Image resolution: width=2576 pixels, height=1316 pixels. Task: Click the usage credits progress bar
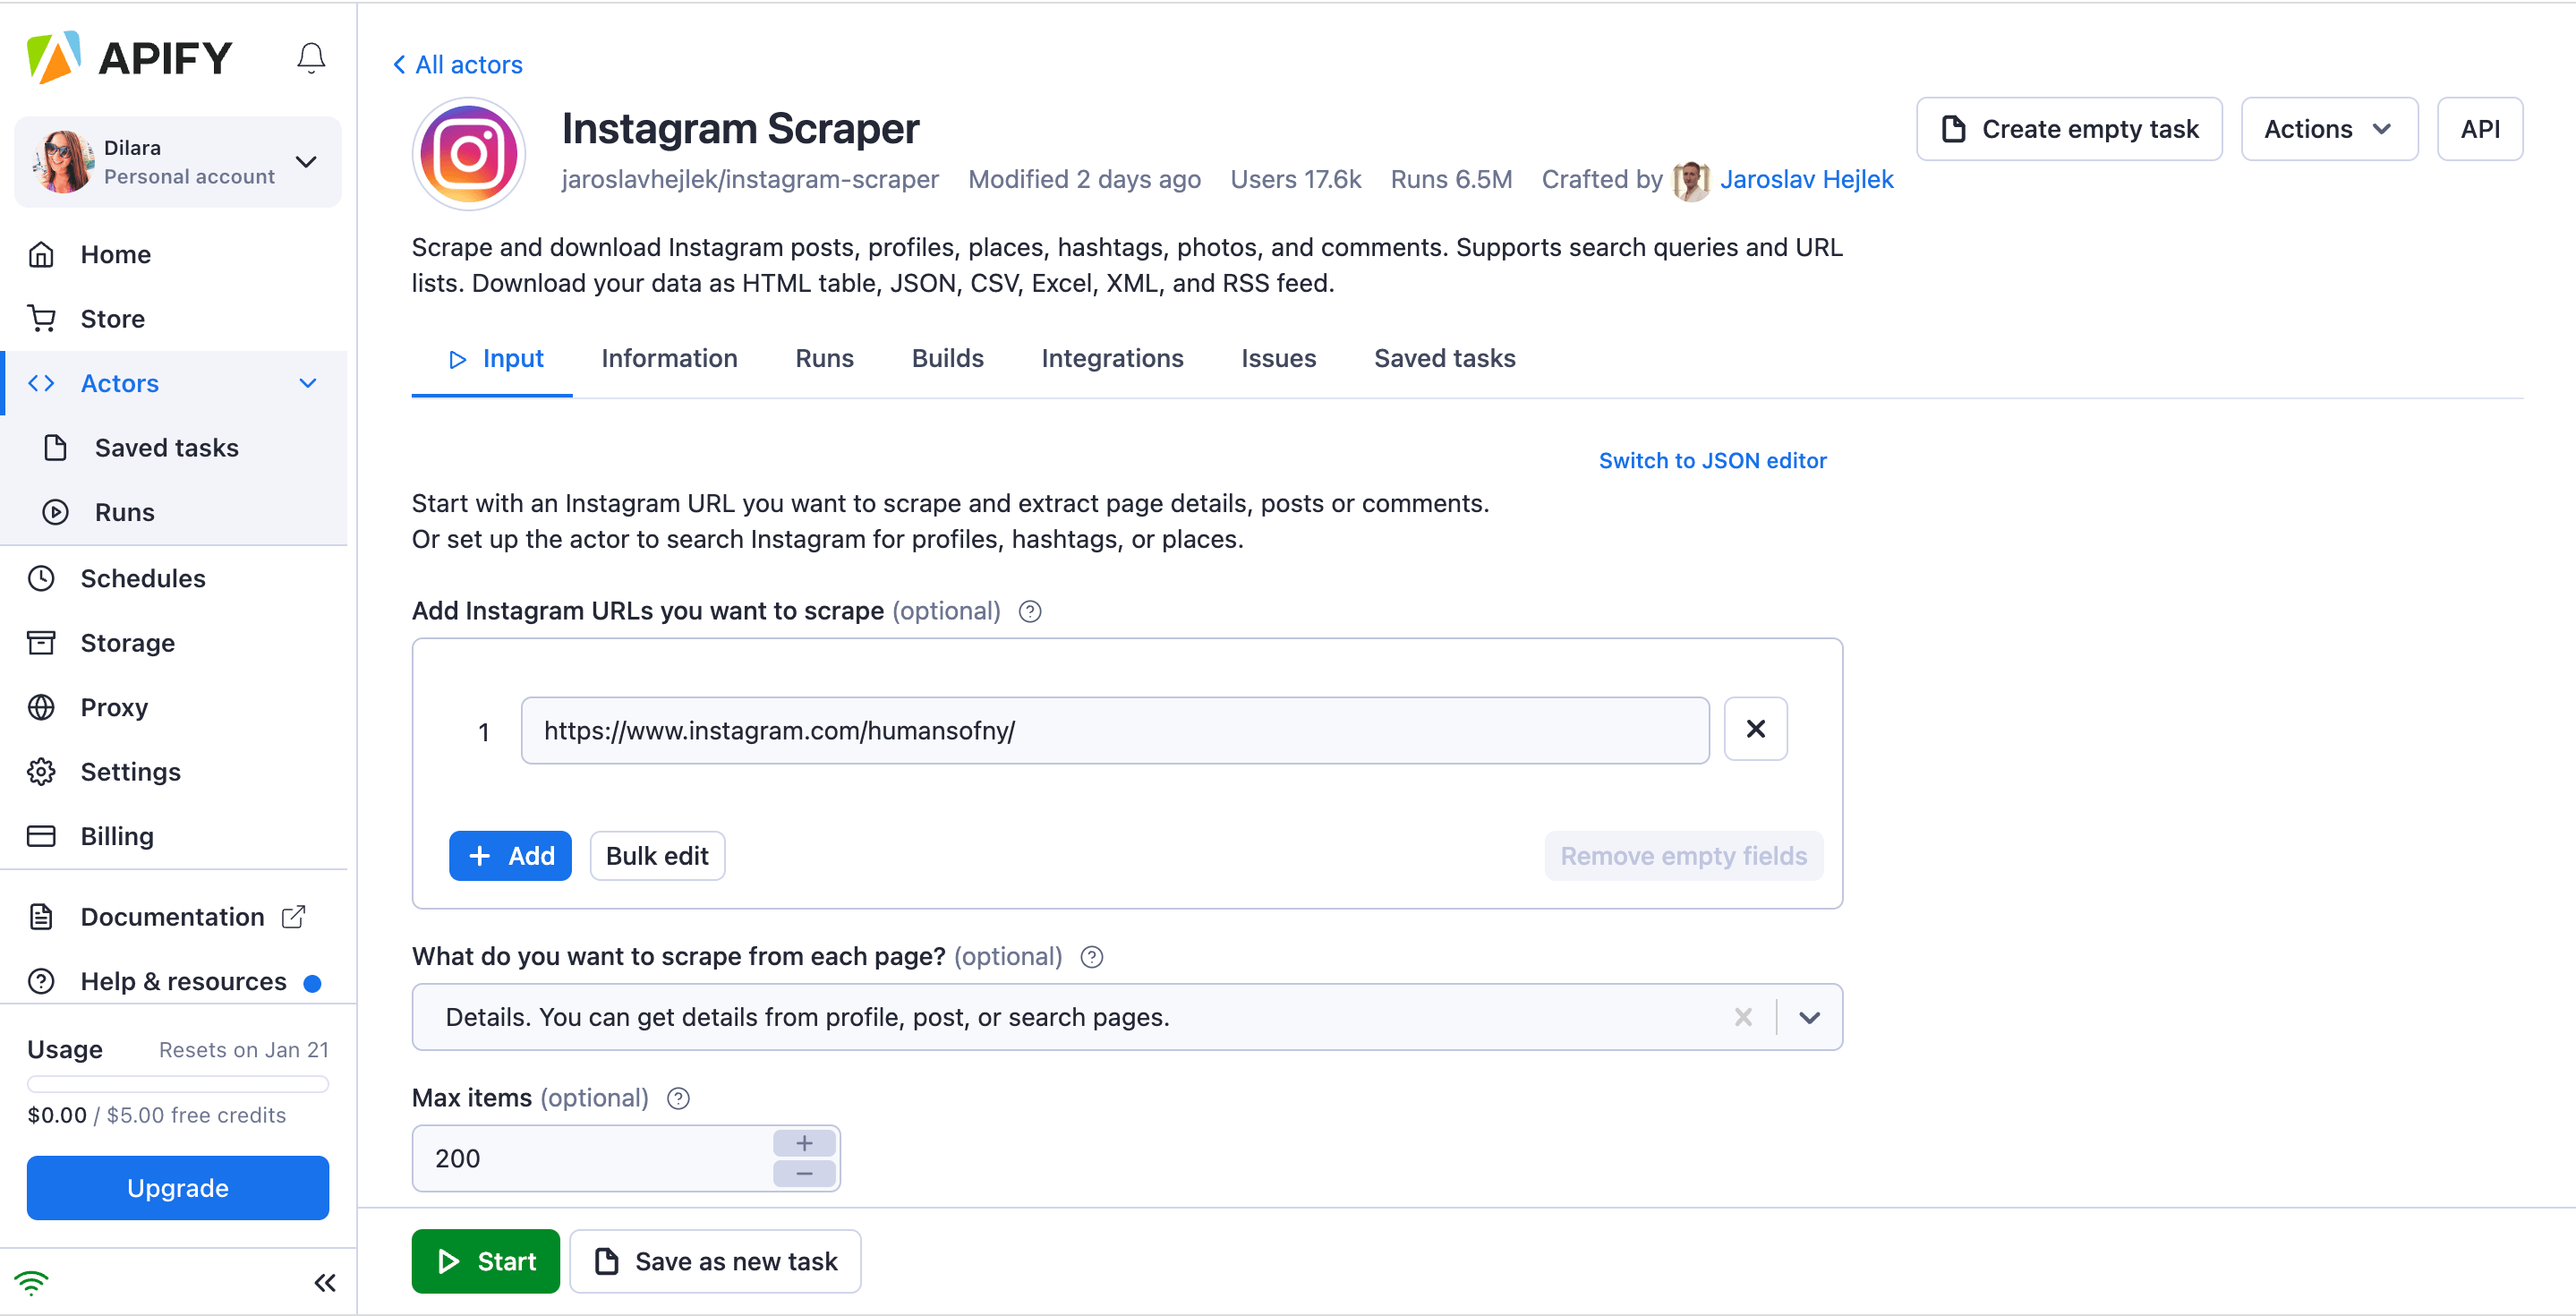177,1084
